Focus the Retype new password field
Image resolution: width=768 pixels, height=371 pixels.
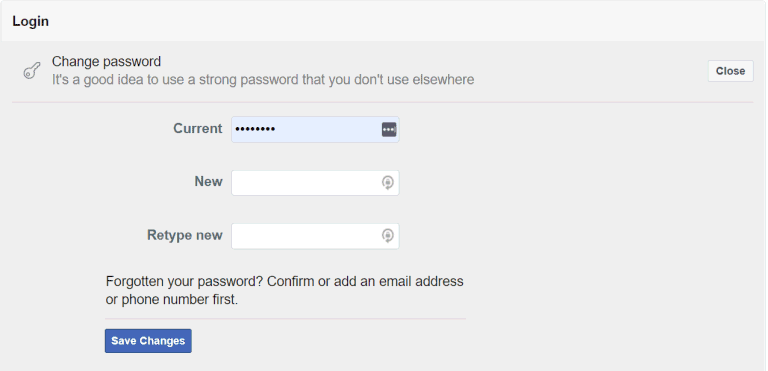click(x=315, y=236)
